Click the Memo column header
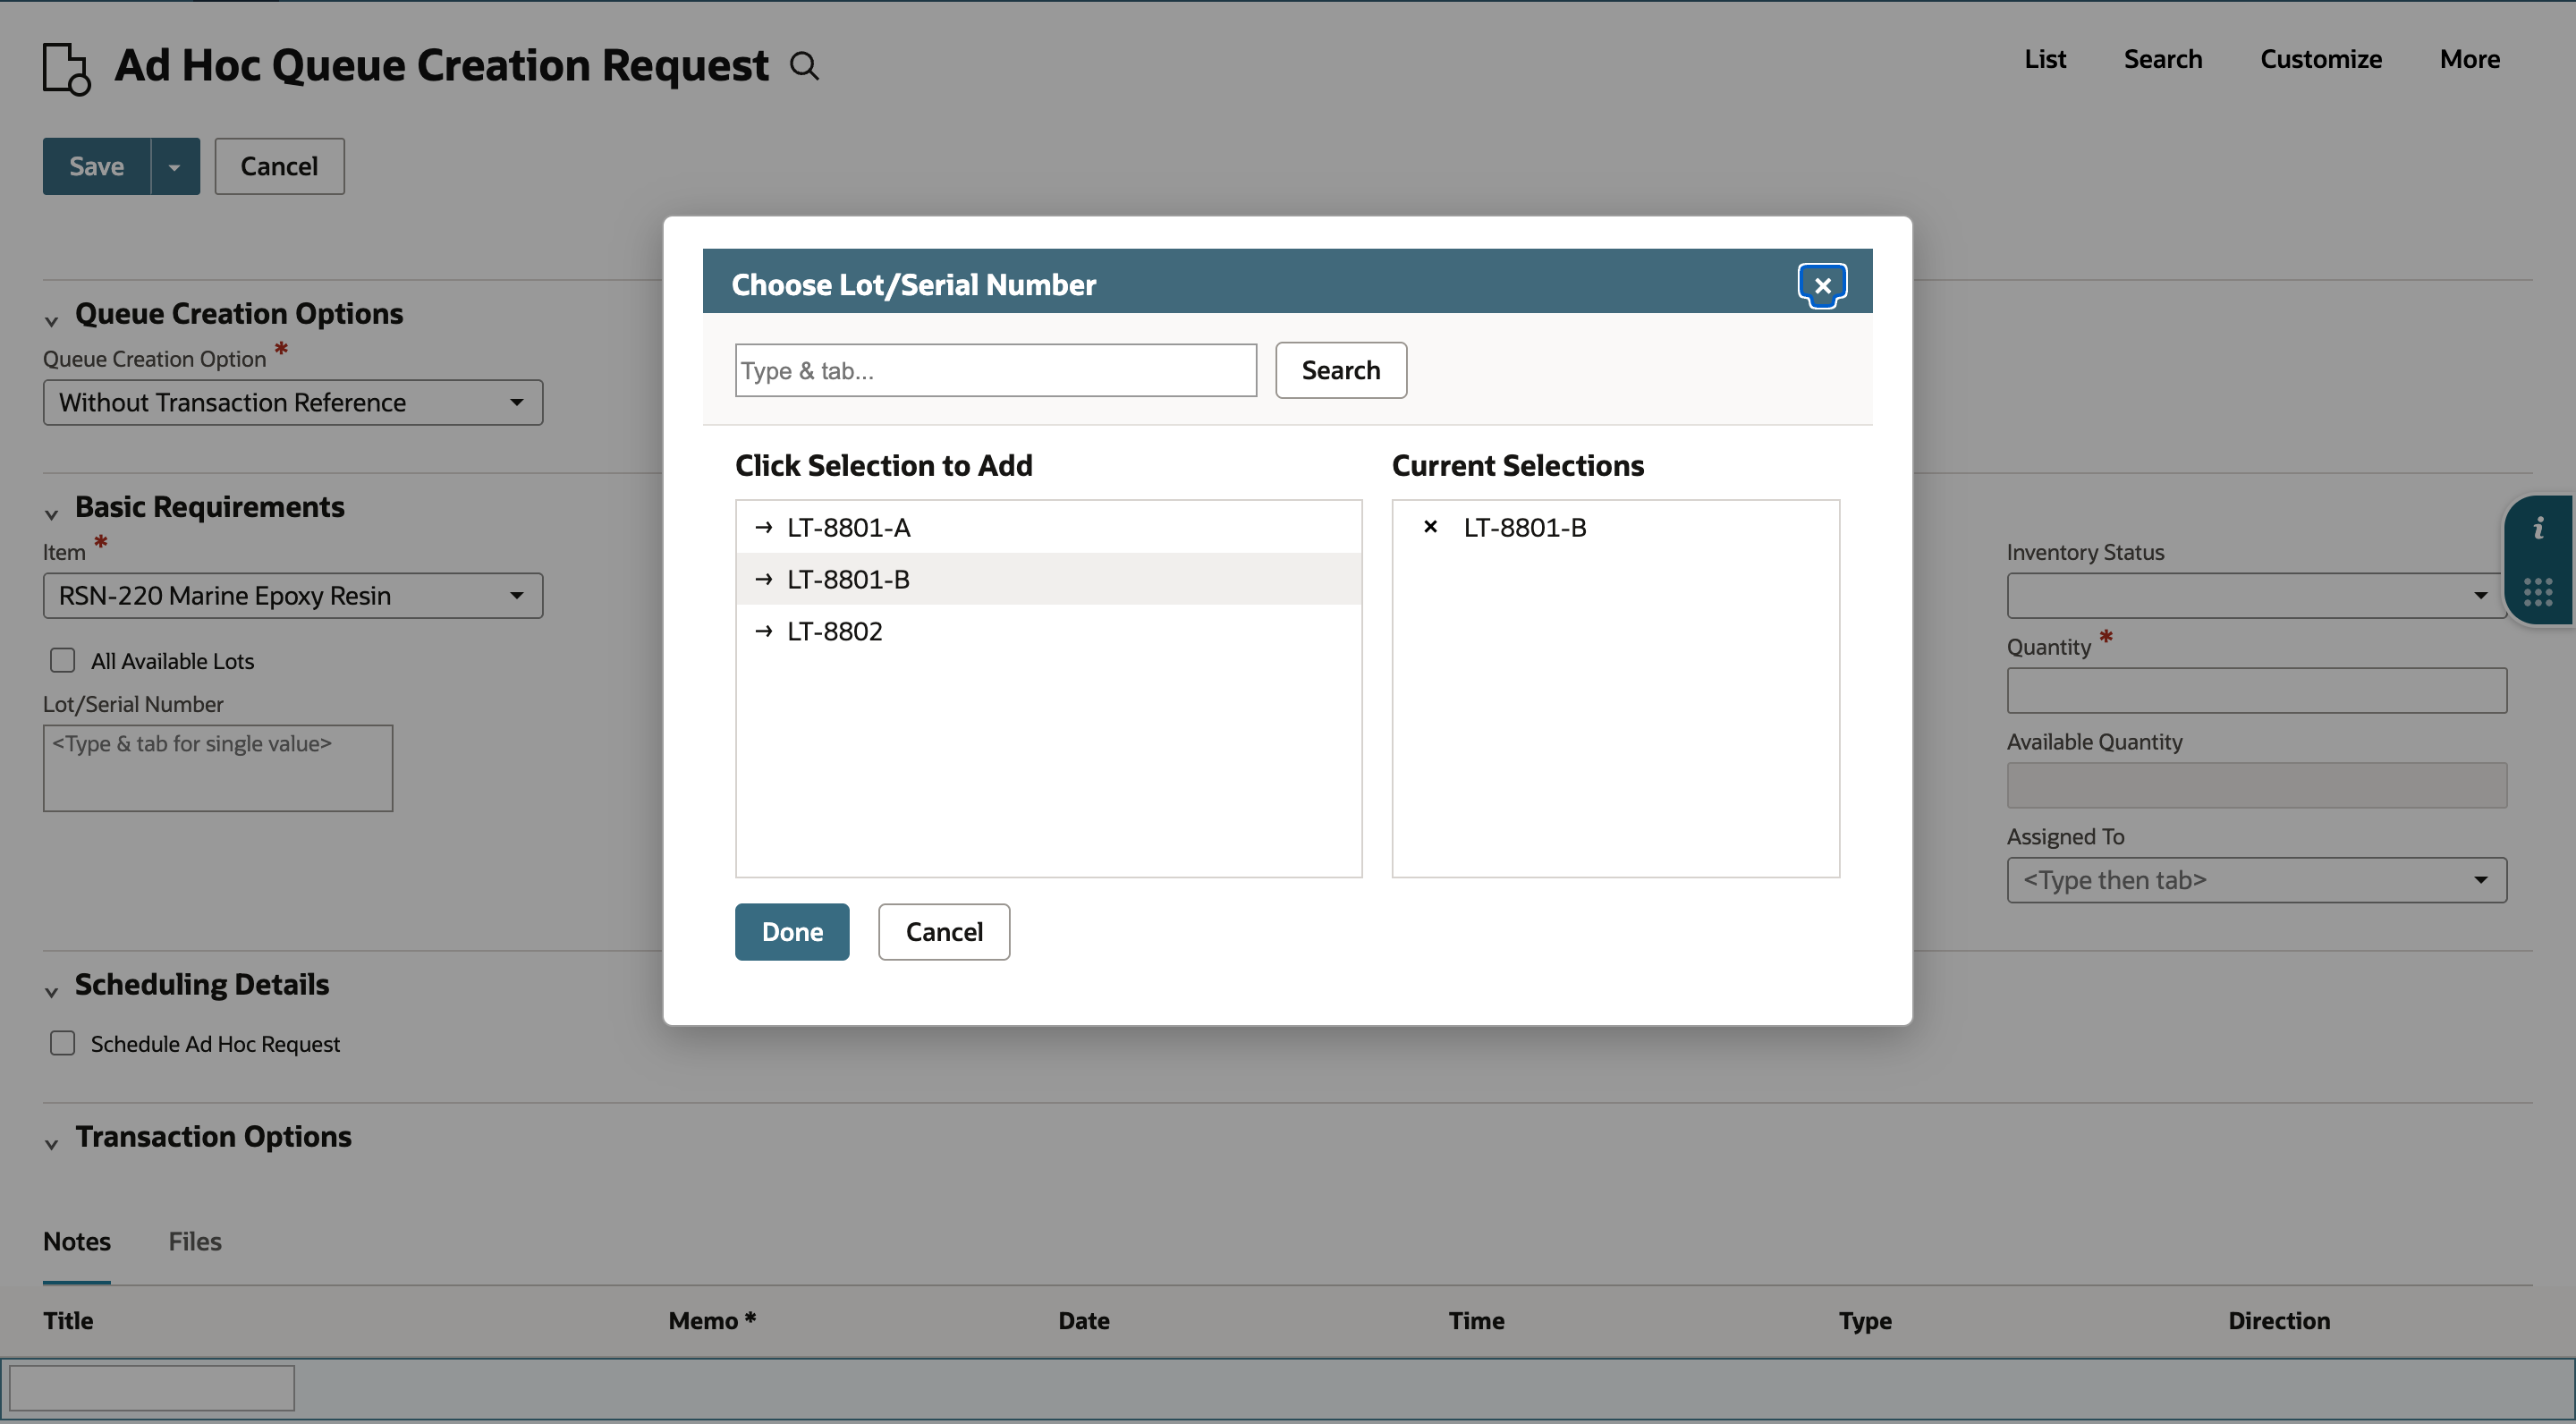The width and height of the screenshot is (2576, 1424). click(712, 1320)
